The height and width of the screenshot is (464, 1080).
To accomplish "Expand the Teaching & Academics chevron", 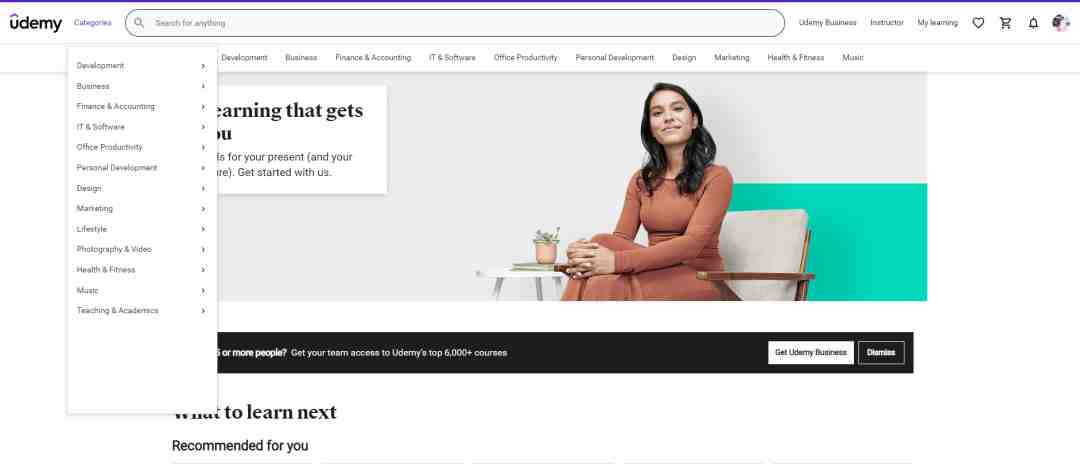I will [x=203, y=310].
